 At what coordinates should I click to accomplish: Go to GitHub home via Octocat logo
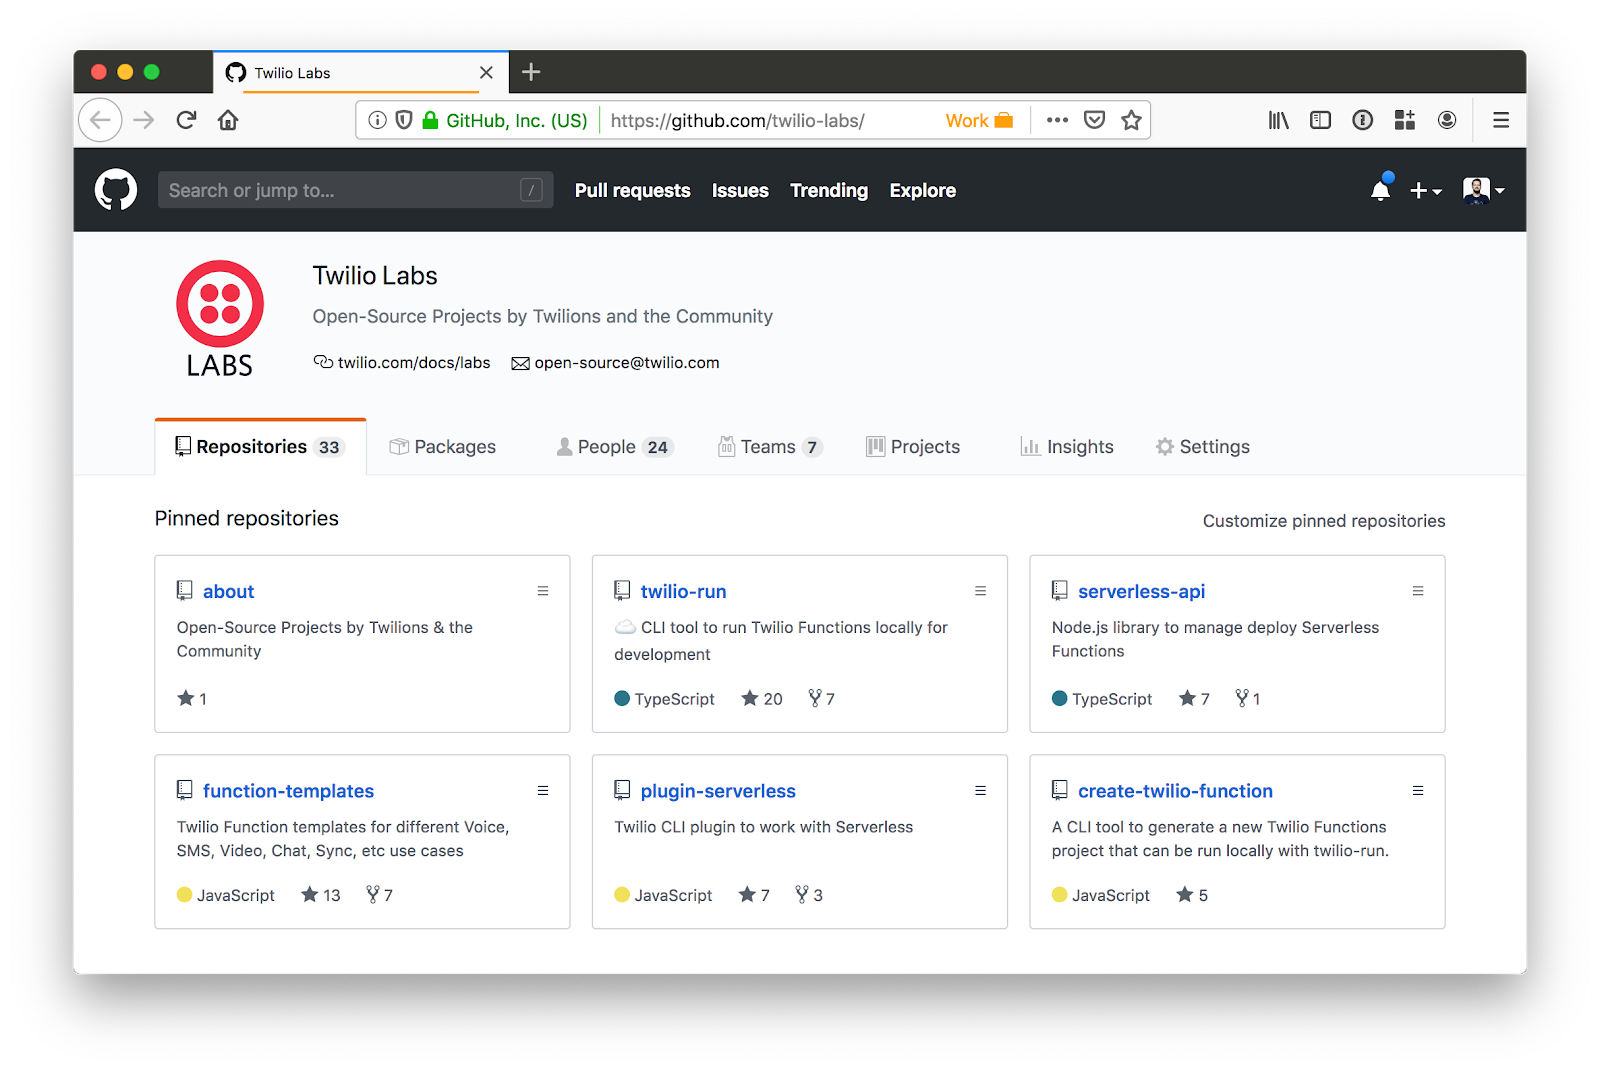point(116,190)
